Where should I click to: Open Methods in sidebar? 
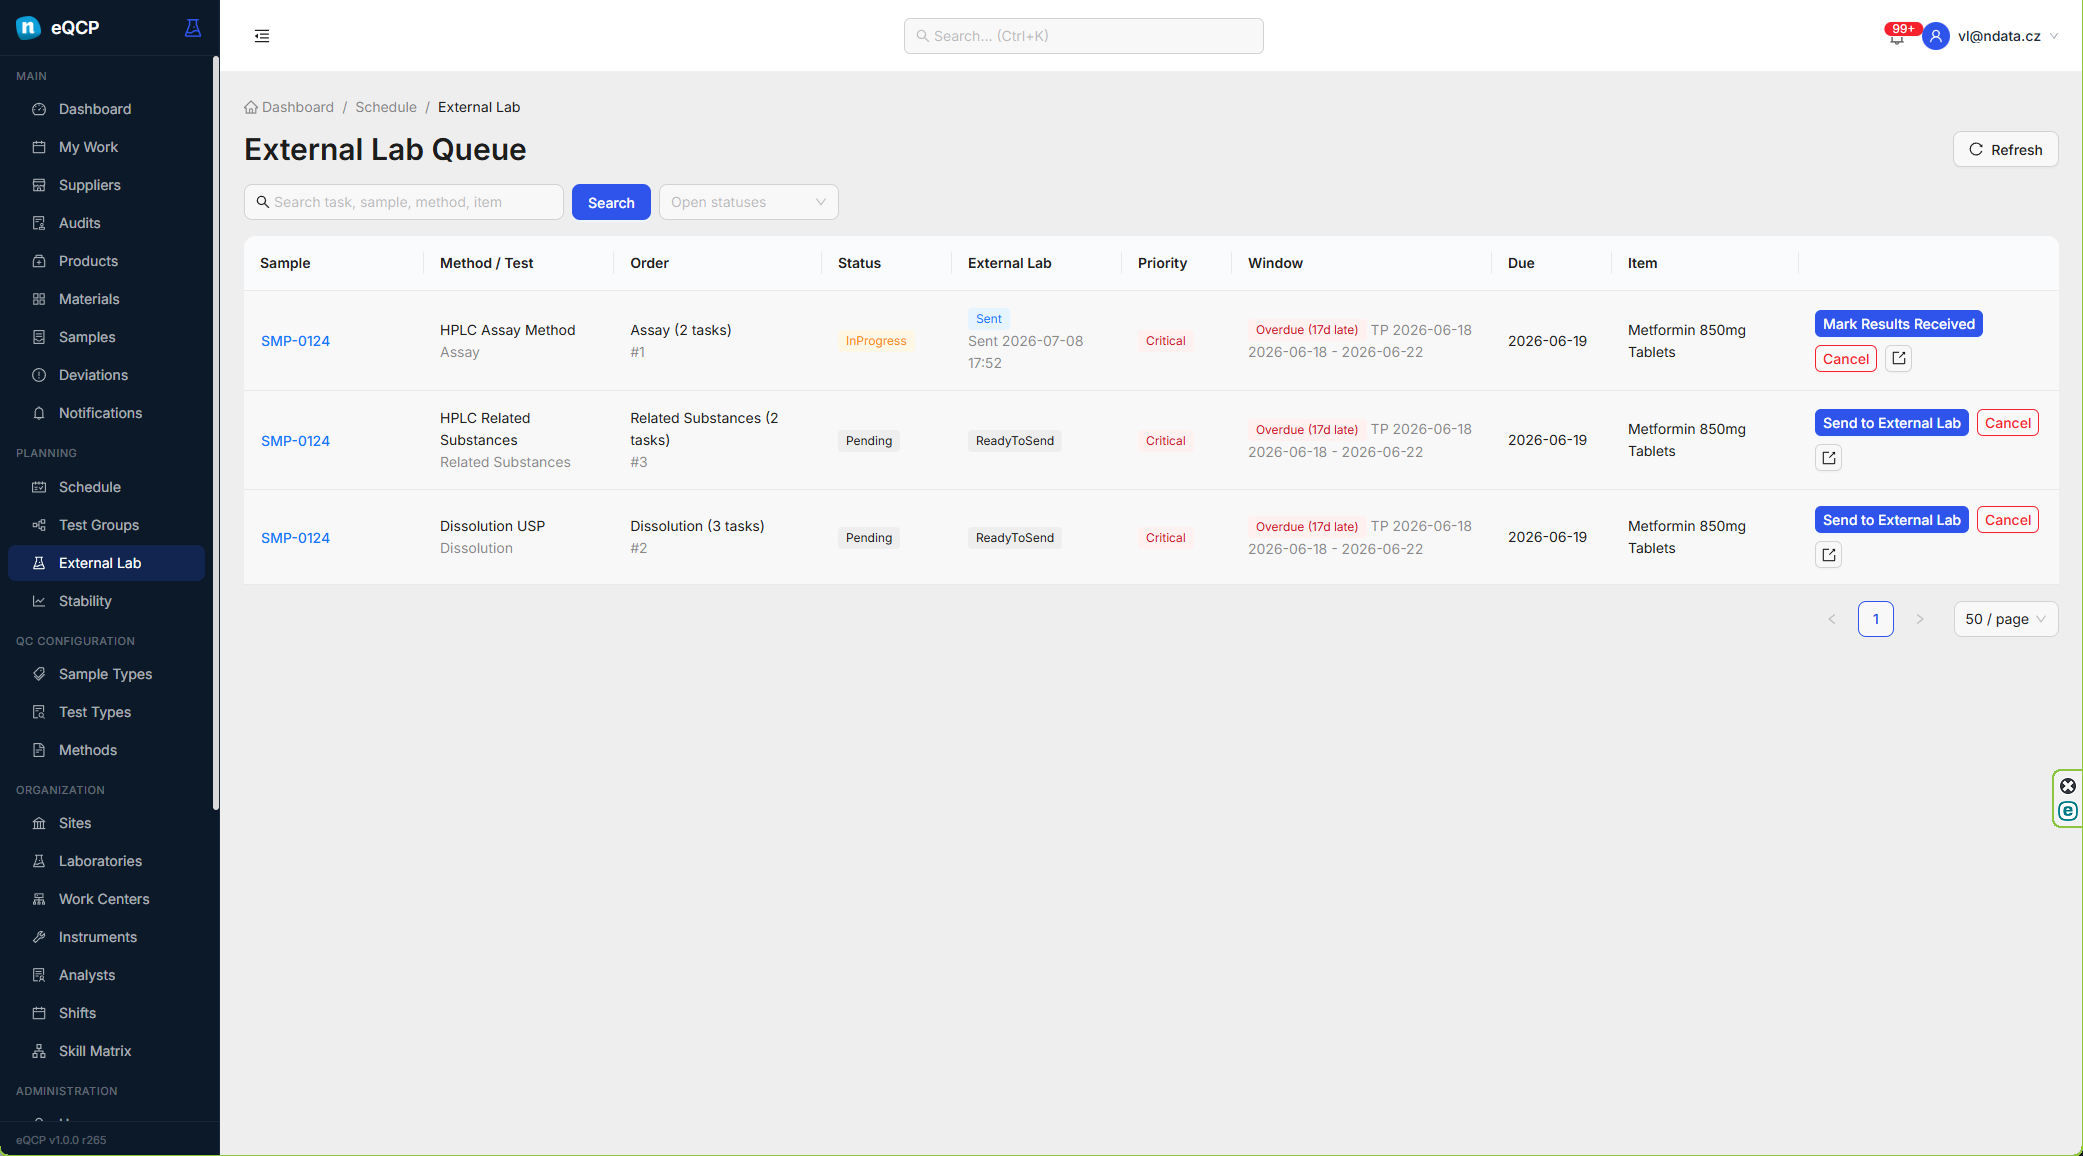106,750
